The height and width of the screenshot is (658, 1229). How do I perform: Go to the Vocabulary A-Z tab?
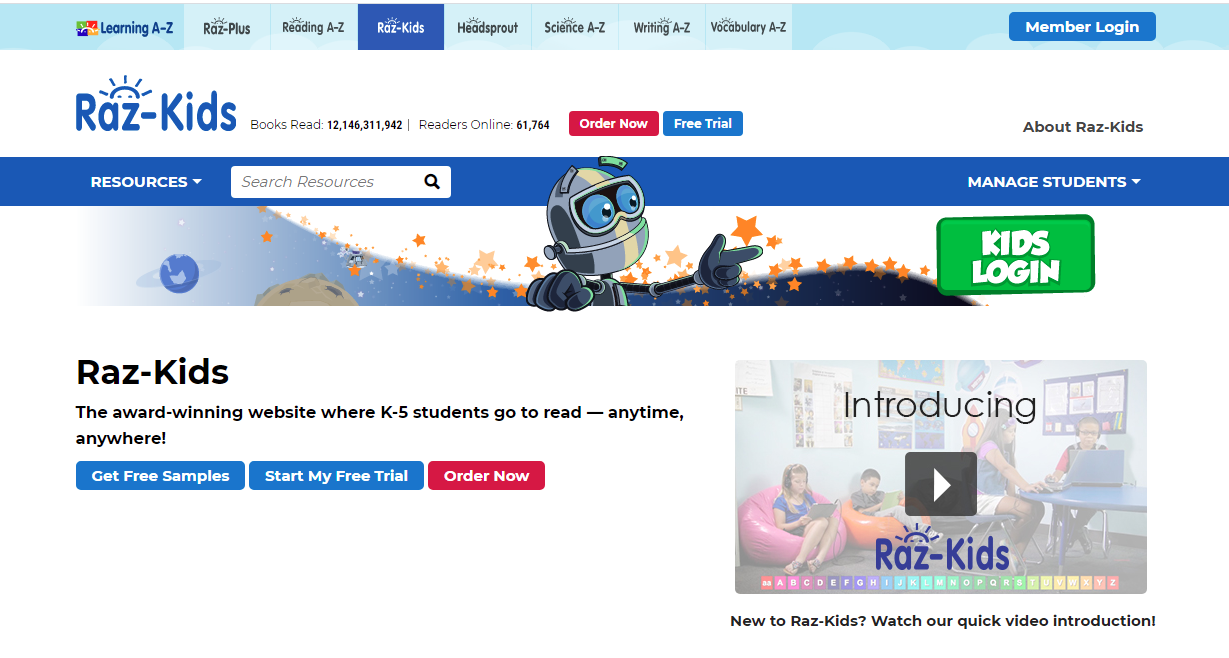pyautogui.click(x=748, y=28)
